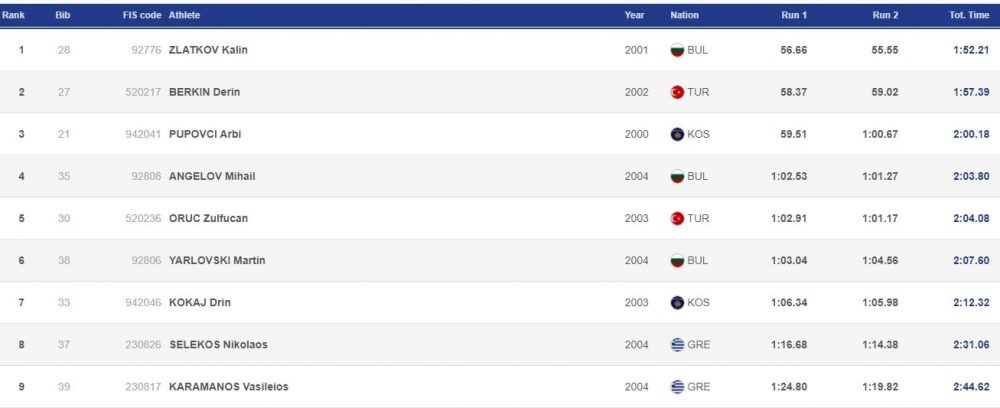Click the Nation column header
1000x408 pixels.
pos(684,15)
